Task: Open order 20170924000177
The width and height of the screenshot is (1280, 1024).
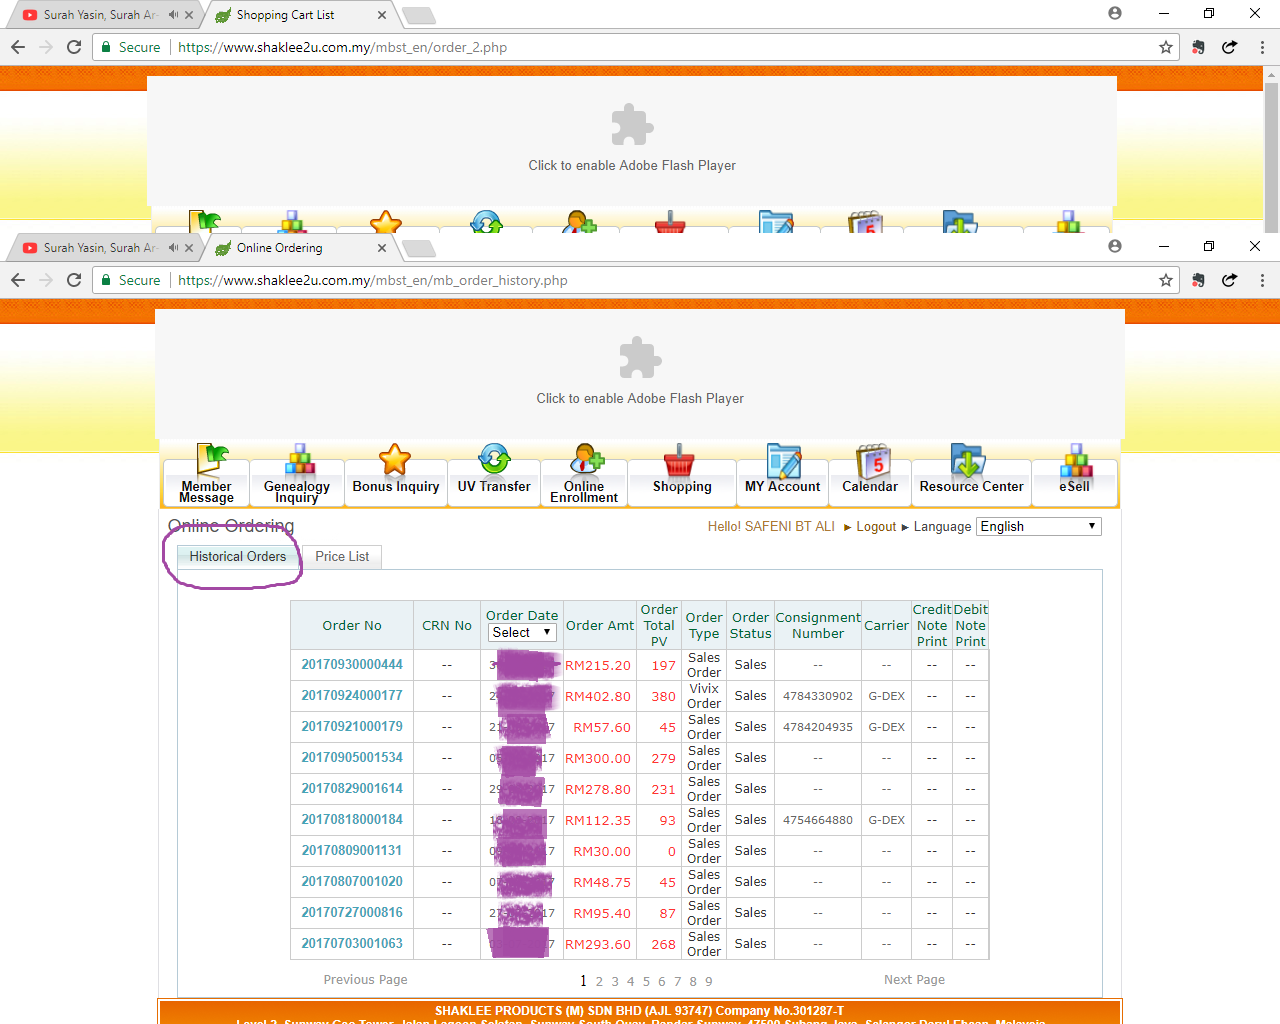Action: tap(352, 695)
